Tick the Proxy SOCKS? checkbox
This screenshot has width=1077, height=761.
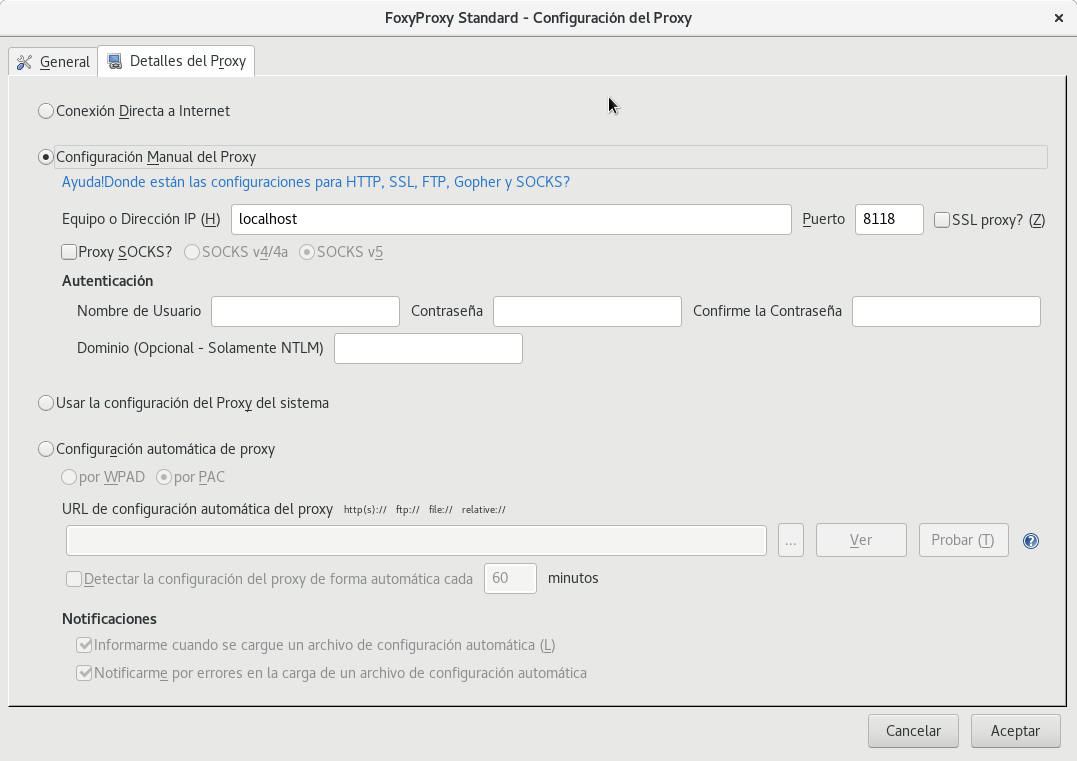tap(69, 252)
